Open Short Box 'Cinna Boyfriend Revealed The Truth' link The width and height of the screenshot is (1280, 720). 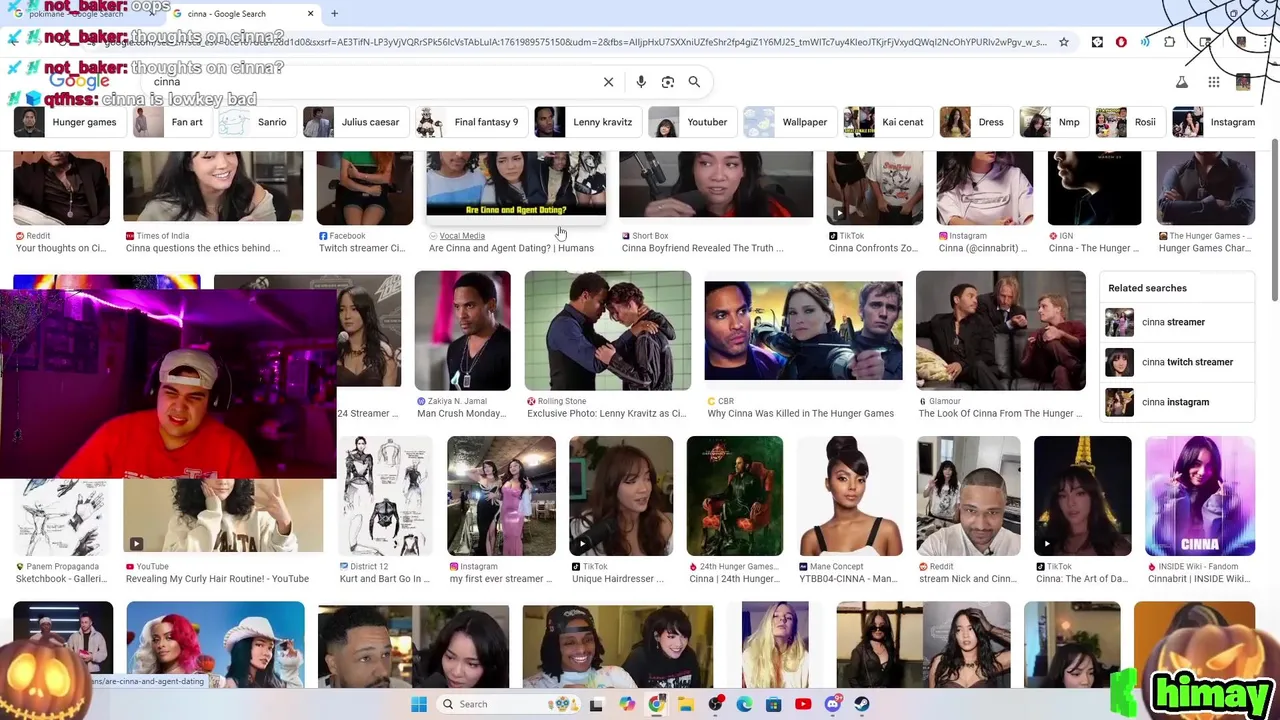tap(702, 248)
